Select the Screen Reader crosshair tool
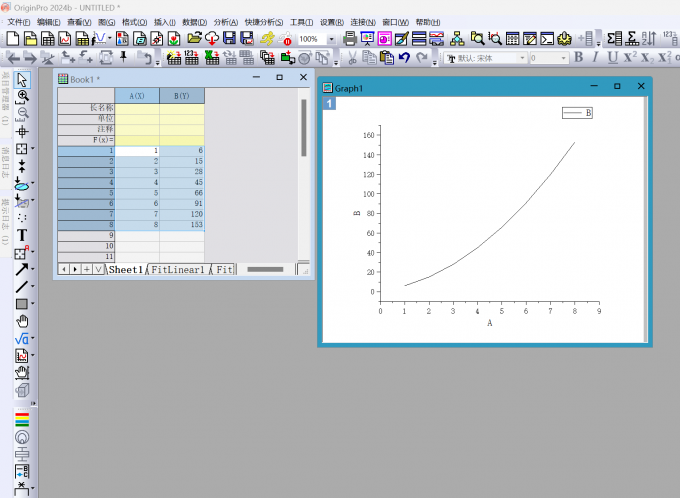 (22, 131)
